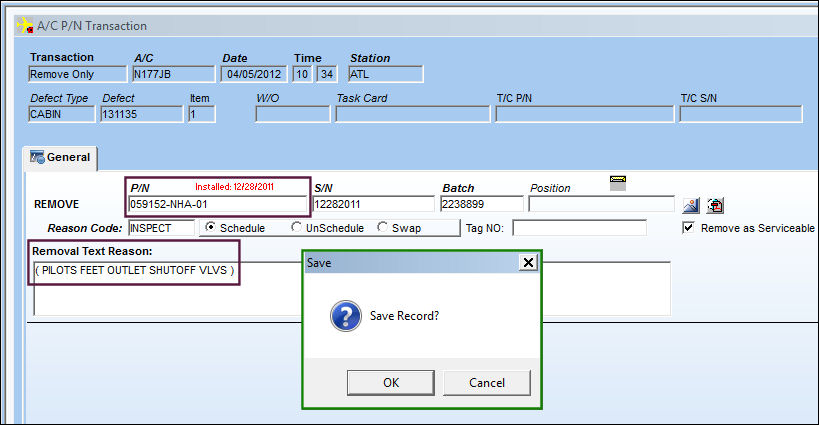Select the UnSchedule radio button
This screenshot has height=425, width=819.
[x=296, y=227]
